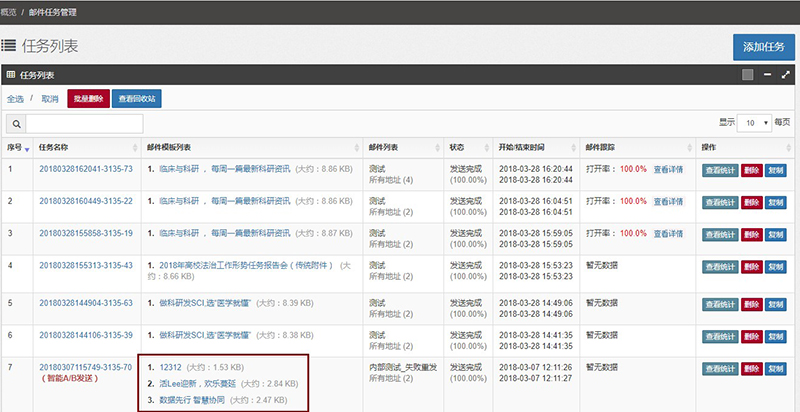Click 查看详情 link in first row
The width and height of the screenshot is (800, 412).
point(668,169)
